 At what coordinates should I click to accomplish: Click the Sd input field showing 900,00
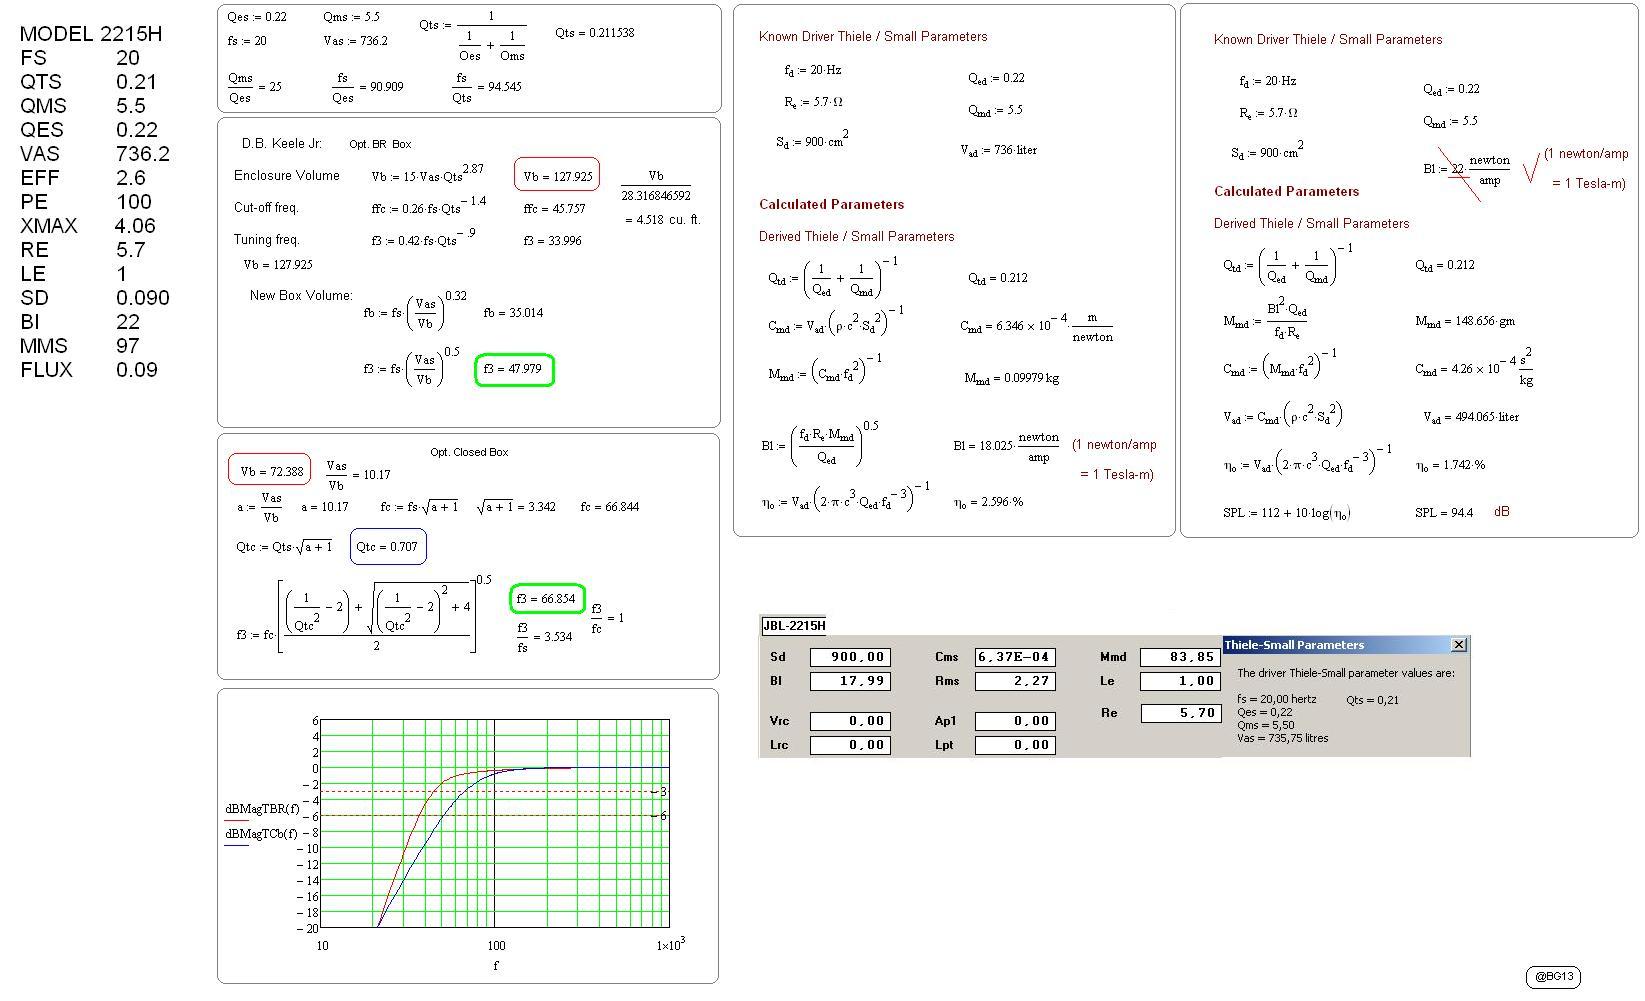pyautogui.click(x=850, y=657)
